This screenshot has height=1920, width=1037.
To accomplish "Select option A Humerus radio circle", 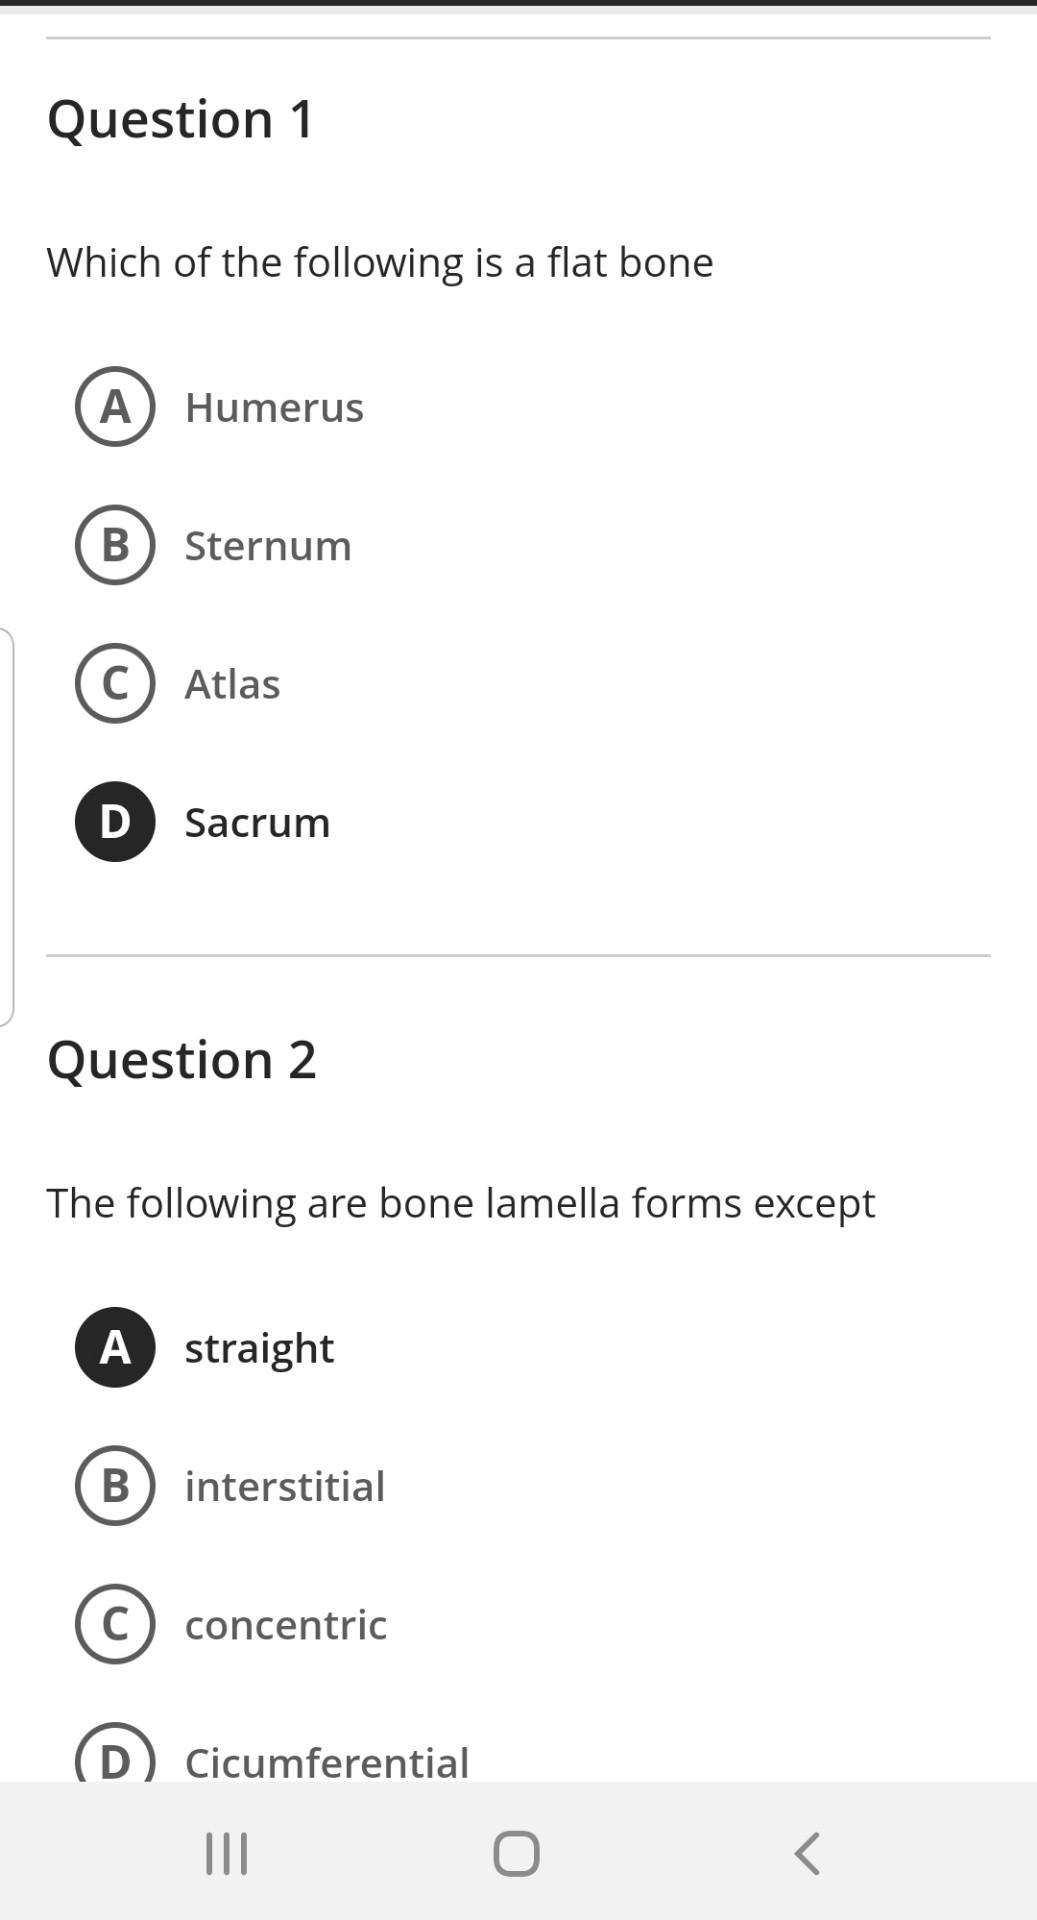I will [115, 406].
